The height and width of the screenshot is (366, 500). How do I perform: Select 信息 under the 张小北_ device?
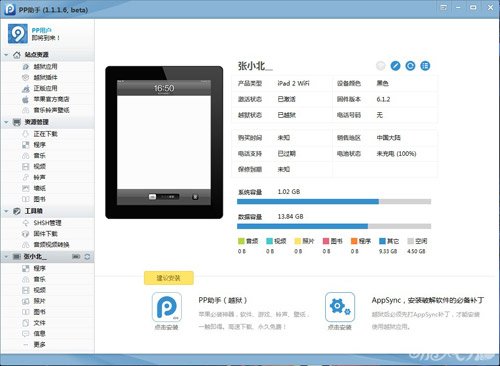tap(39, 334)
